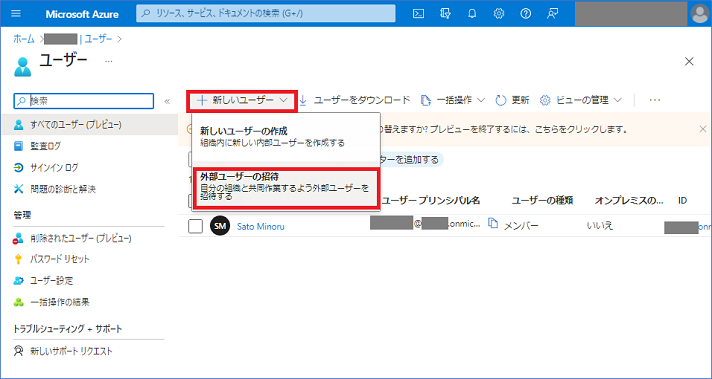Click the key icon for パスワード リセット
712x379 pixels.
click(18, 259)
